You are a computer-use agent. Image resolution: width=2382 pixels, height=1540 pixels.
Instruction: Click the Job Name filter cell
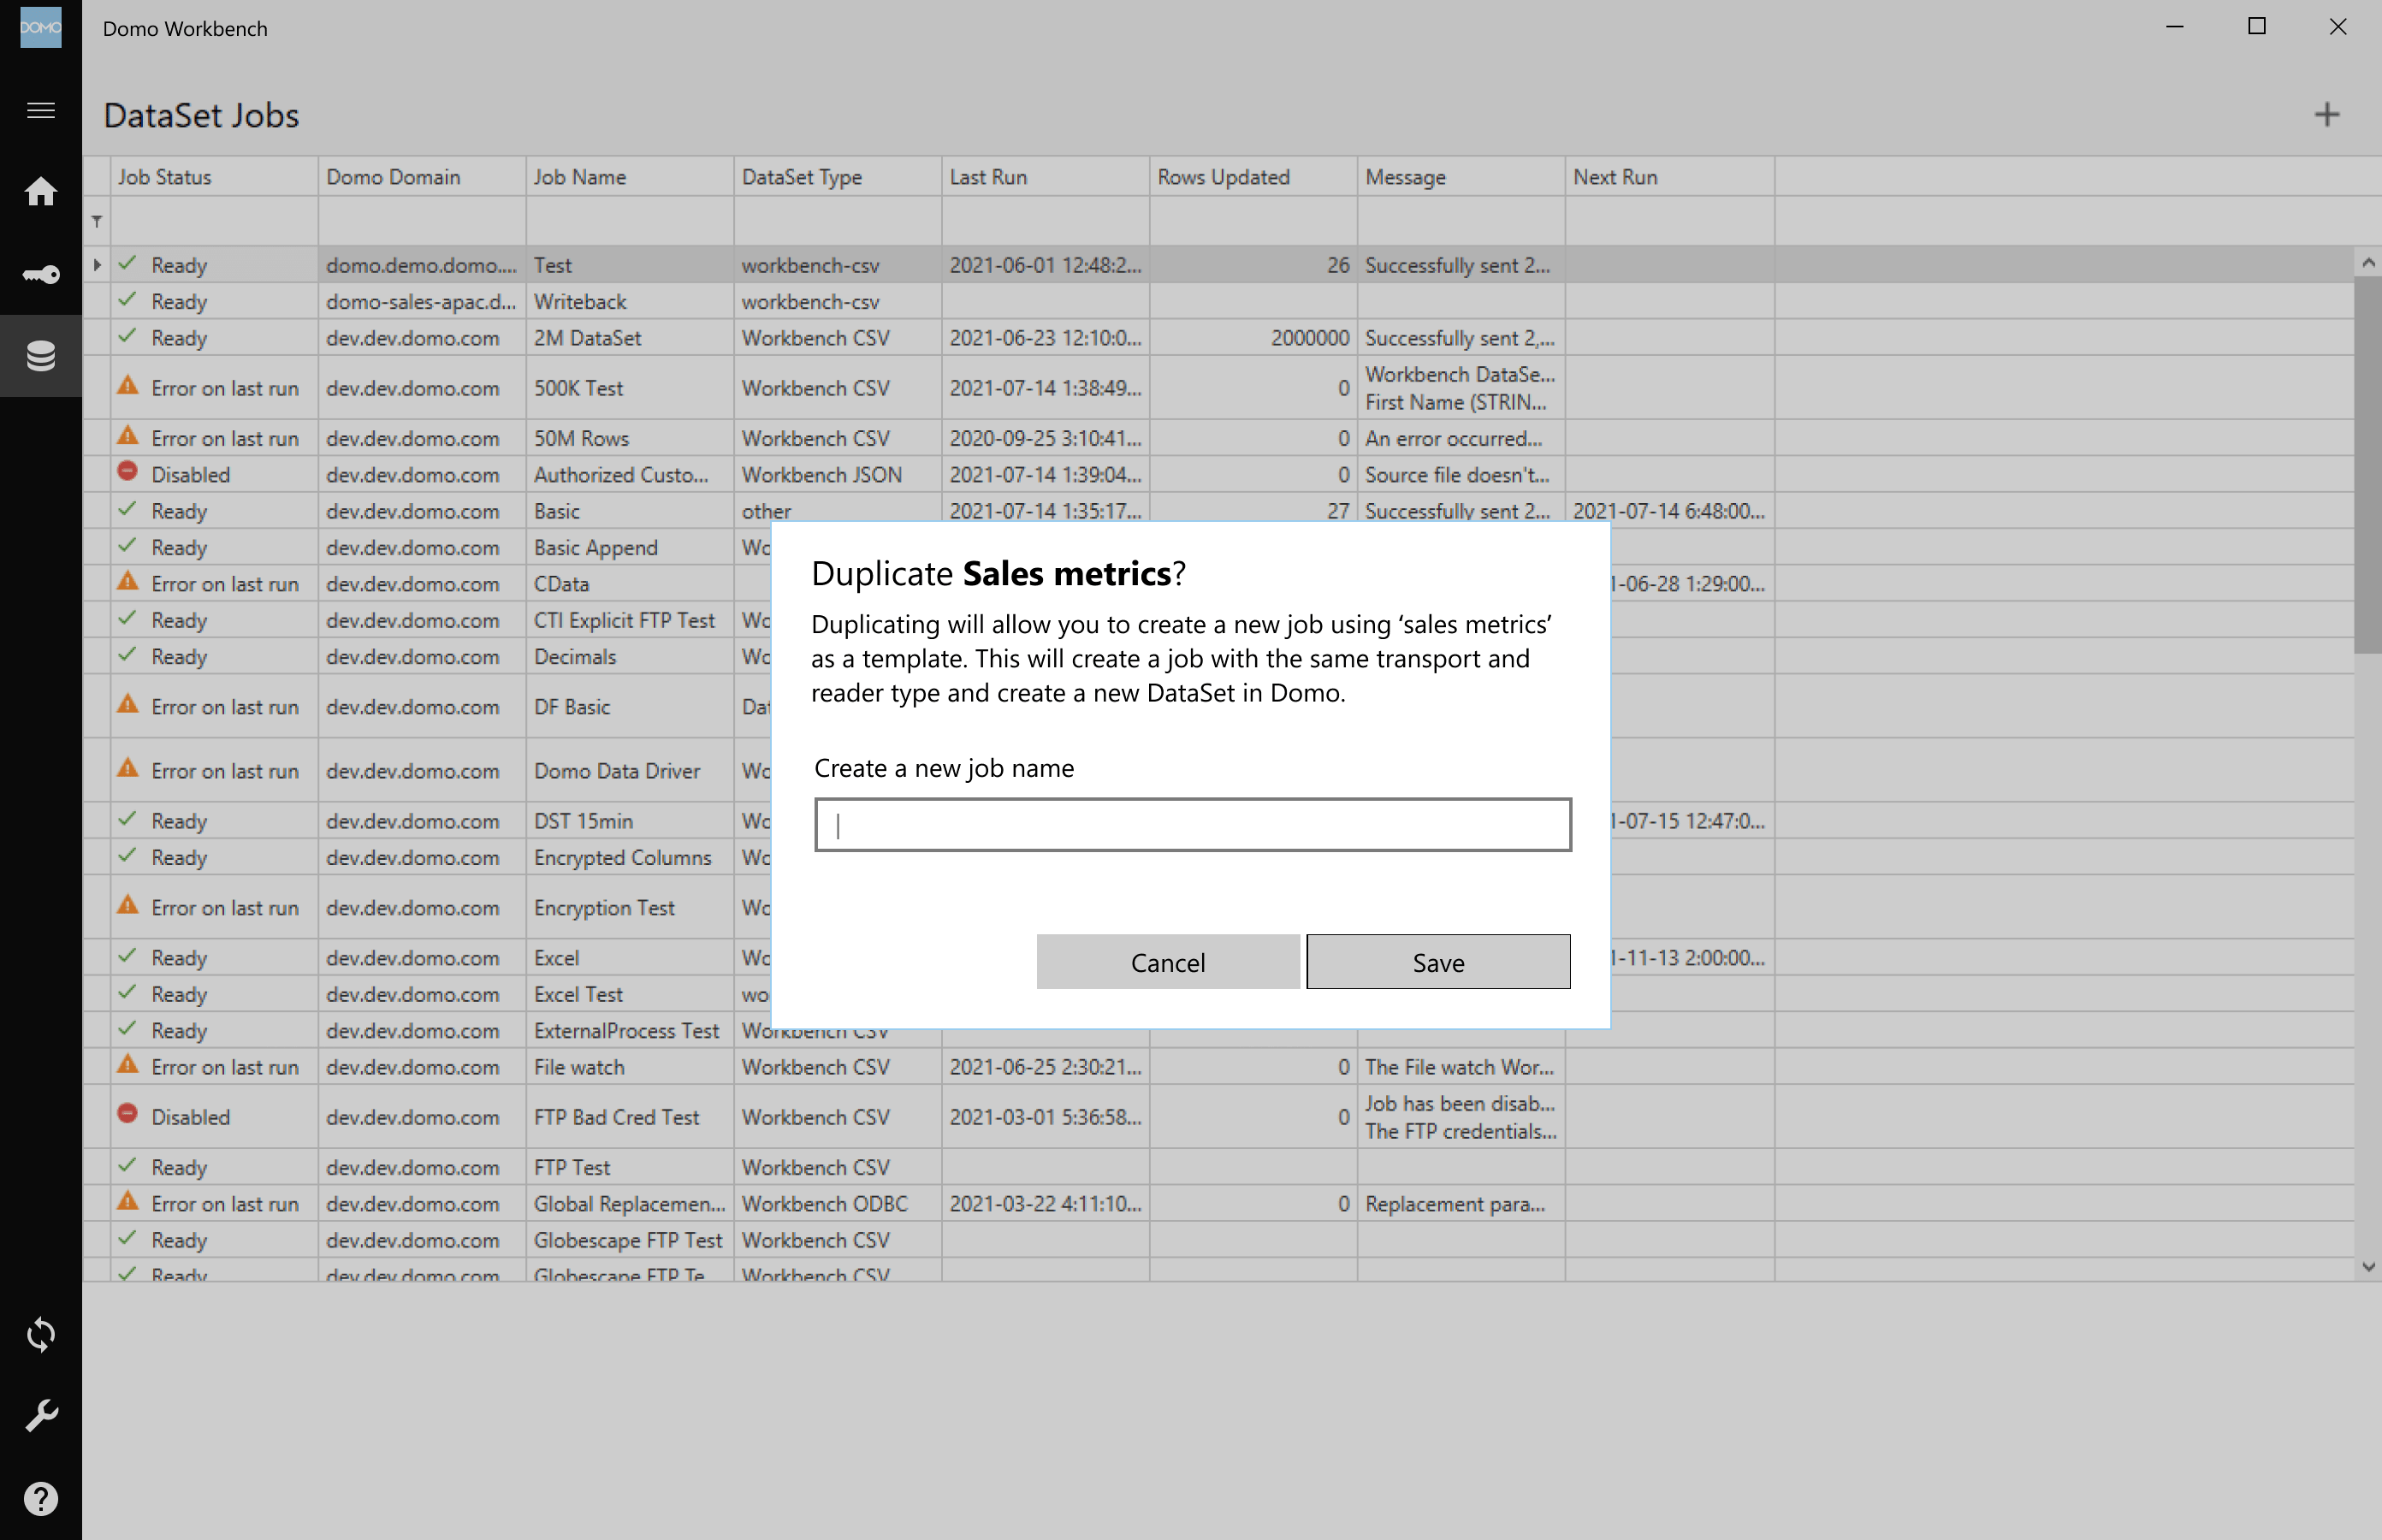click(x=629, y=221)
